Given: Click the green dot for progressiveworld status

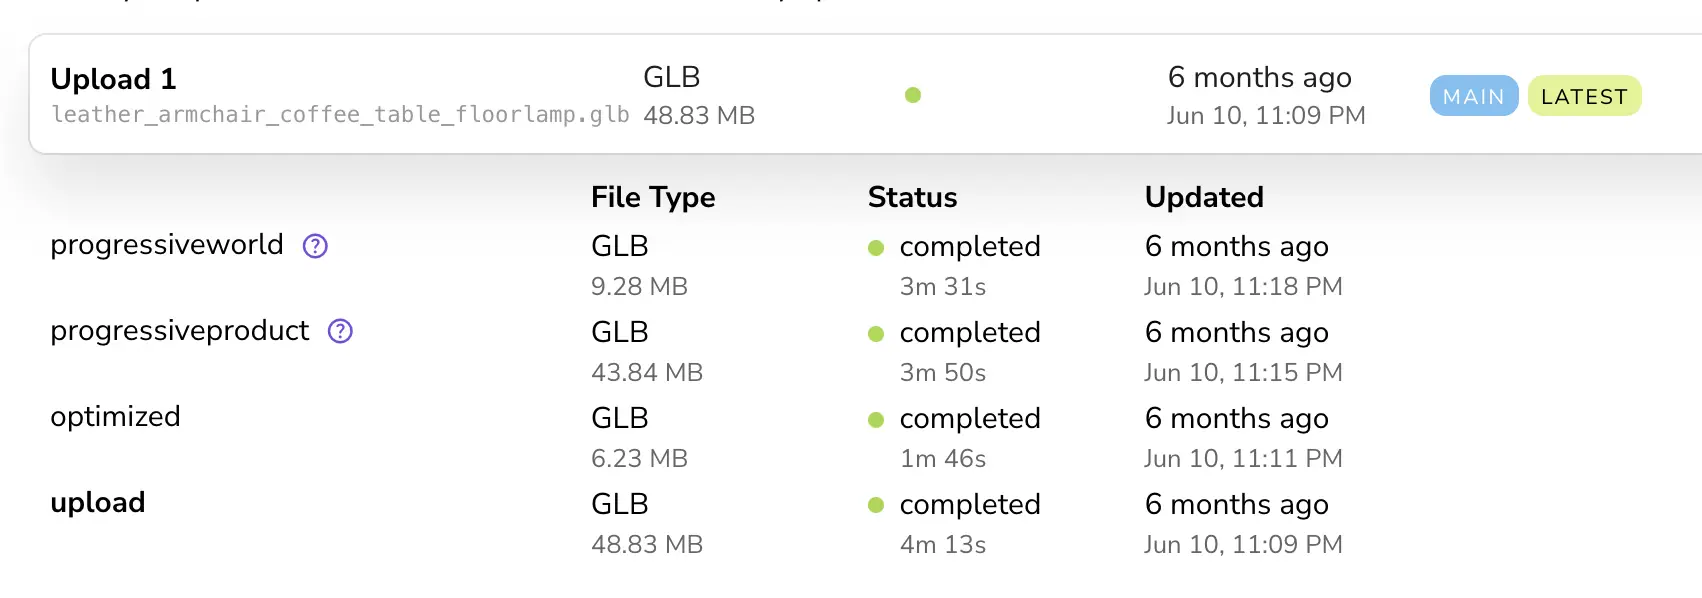Looking at the screenshot, I should click(876, 248).
